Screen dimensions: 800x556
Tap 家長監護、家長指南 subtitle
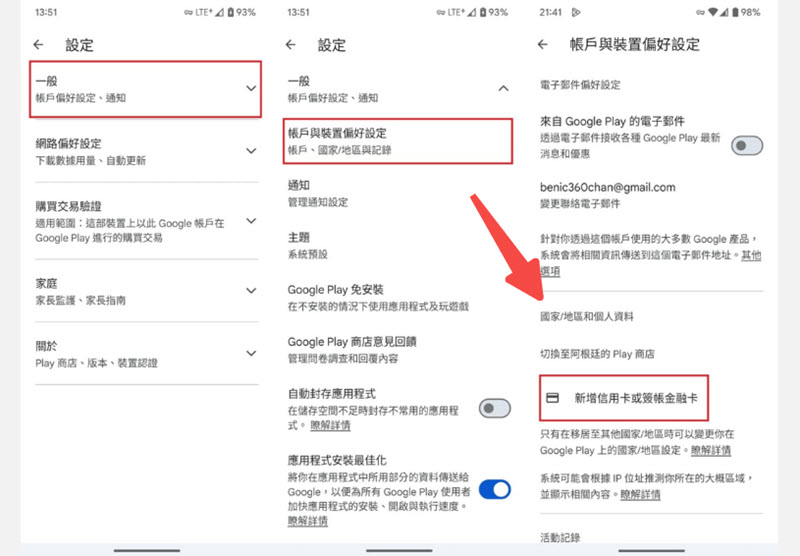coord(80,300)
